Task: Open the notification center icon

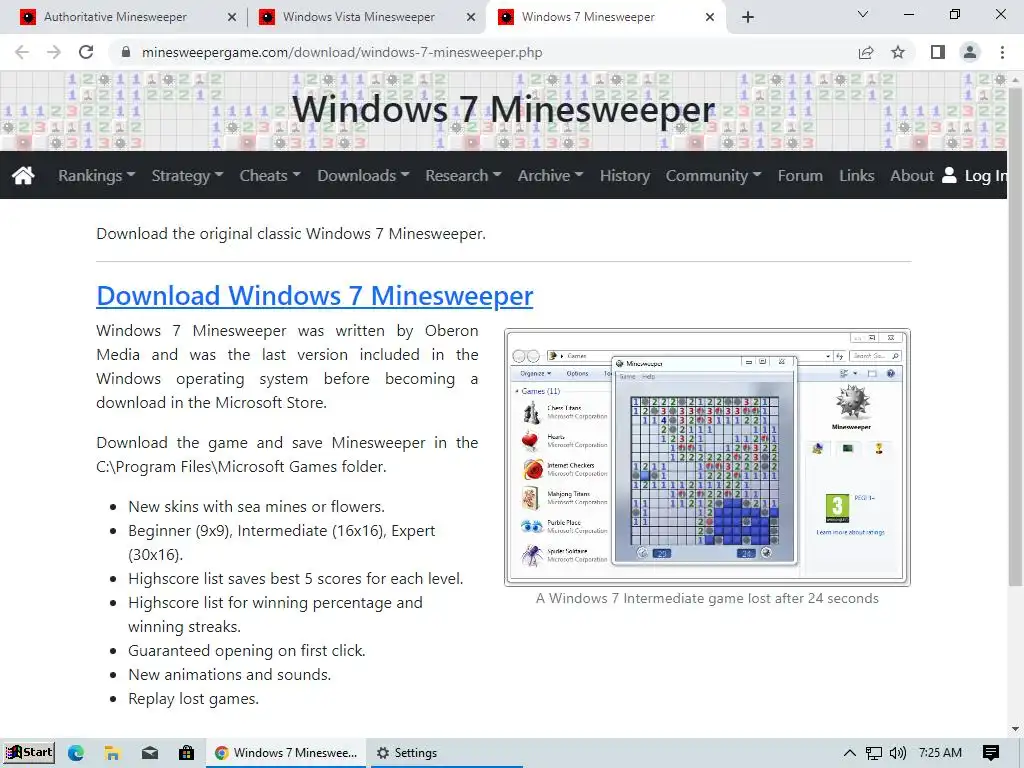Action: [x=991, y=752]
